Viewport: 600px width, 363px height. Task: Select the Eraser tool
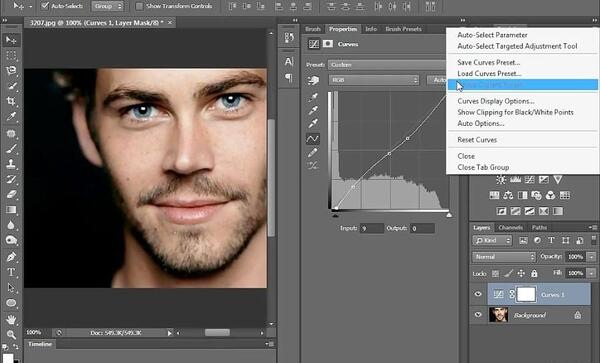pyautogui.click(x=11, y=194)
